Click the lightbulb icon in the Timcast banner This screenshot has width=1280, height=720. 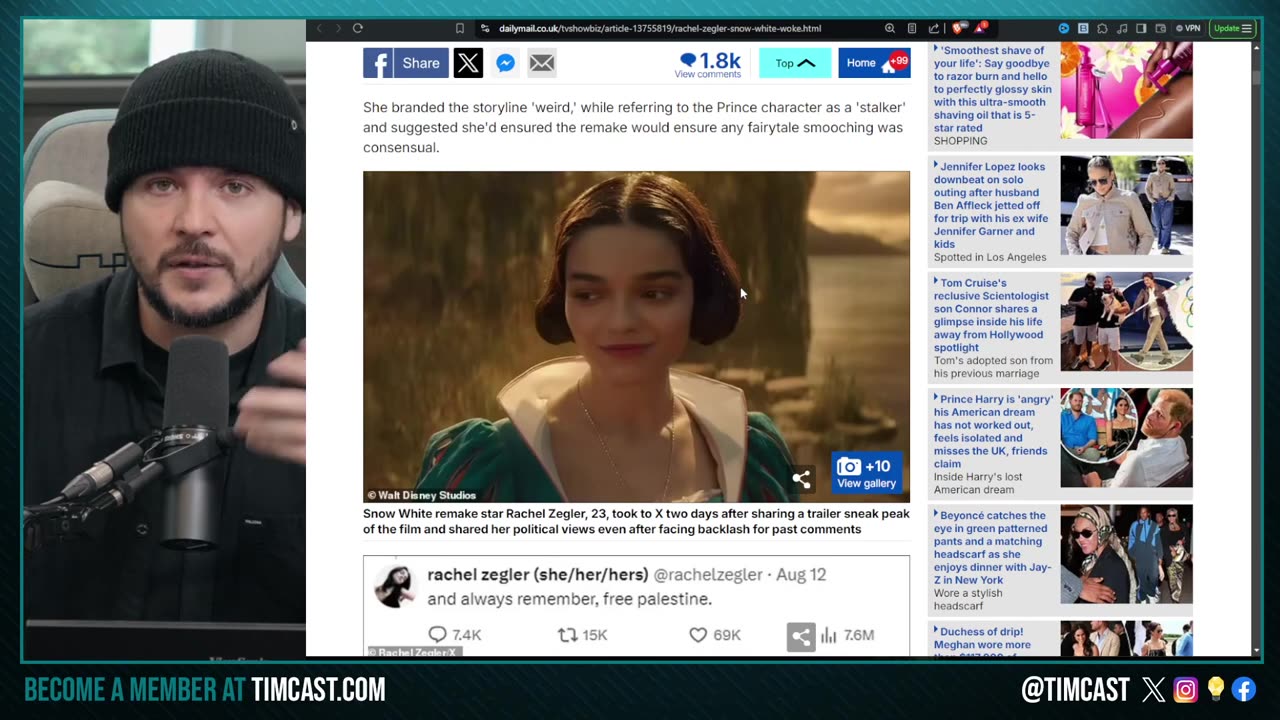[x=1215, y=689]
